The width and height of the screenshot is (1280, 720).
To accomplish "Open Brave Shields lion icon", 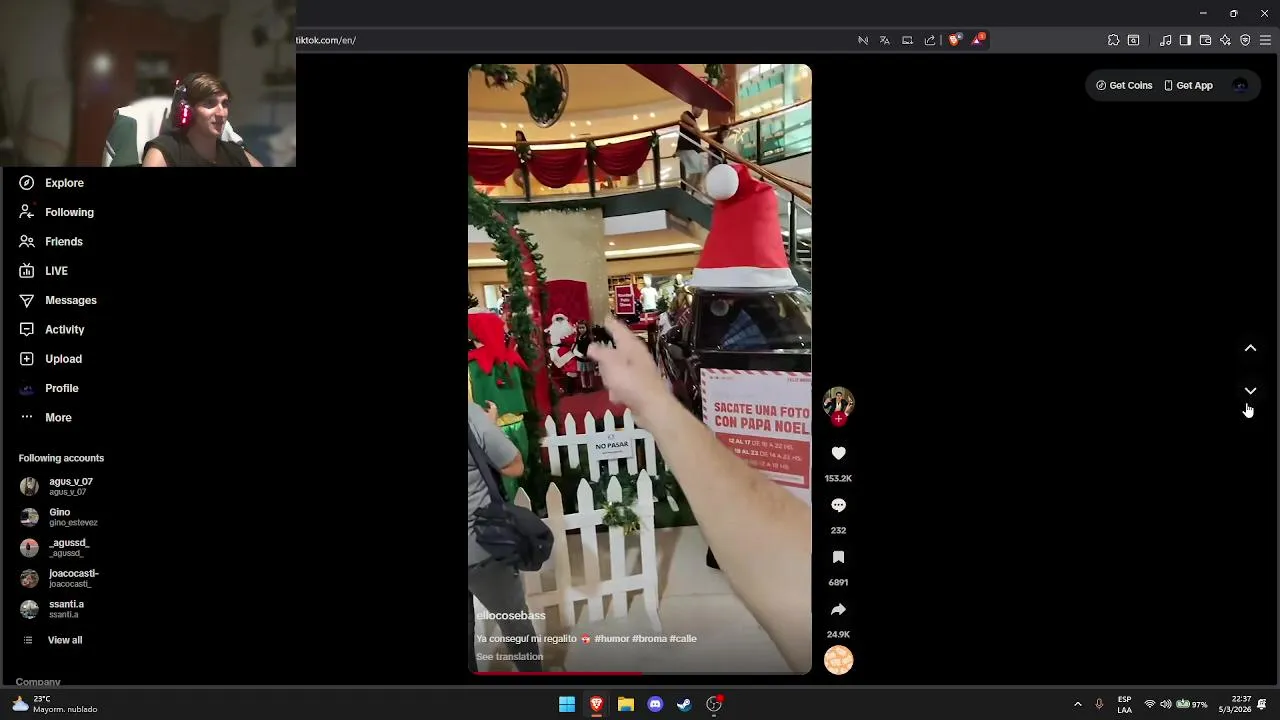I will click(954, 40).
